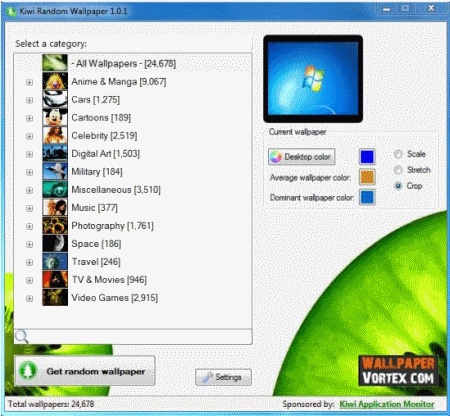
Task: Click the Travel category thumbnail icon
Action: [x=55, y=261]
